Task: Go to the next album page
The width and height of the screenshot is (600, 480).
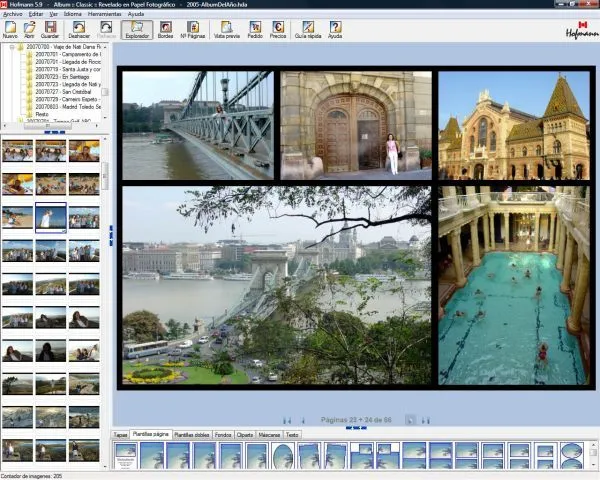Action: 410,420
